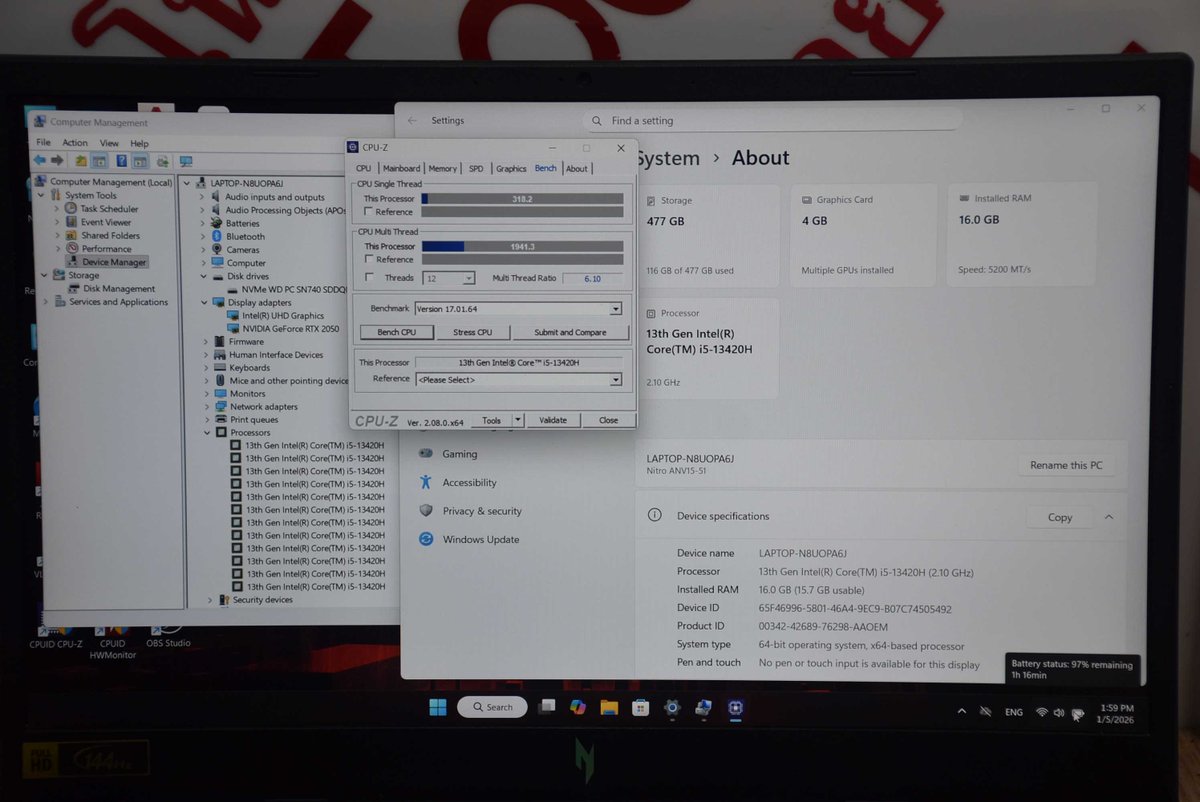
Task: Click the Up one level folder icon
Action: pyautogui.click(x=82, y=161)
